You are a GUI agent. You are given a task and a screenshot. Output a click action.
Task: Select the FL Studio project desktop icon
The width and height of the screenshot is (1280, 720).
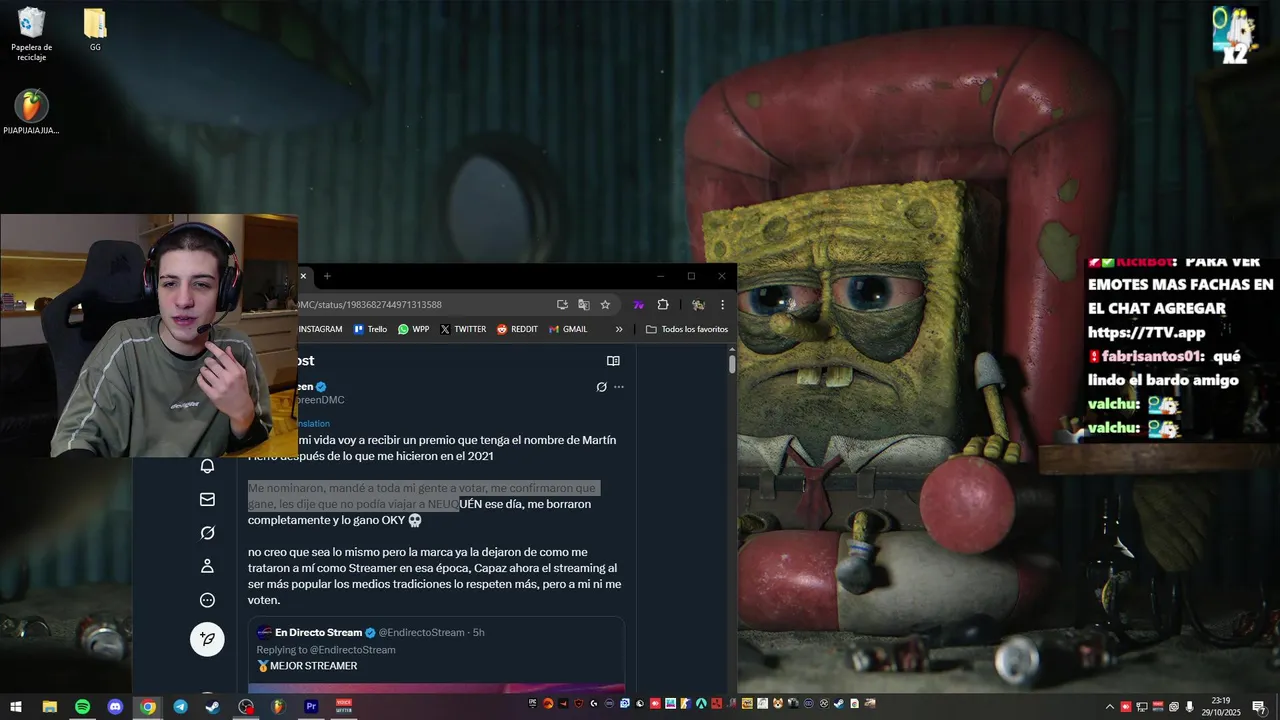tap(32, 112)
